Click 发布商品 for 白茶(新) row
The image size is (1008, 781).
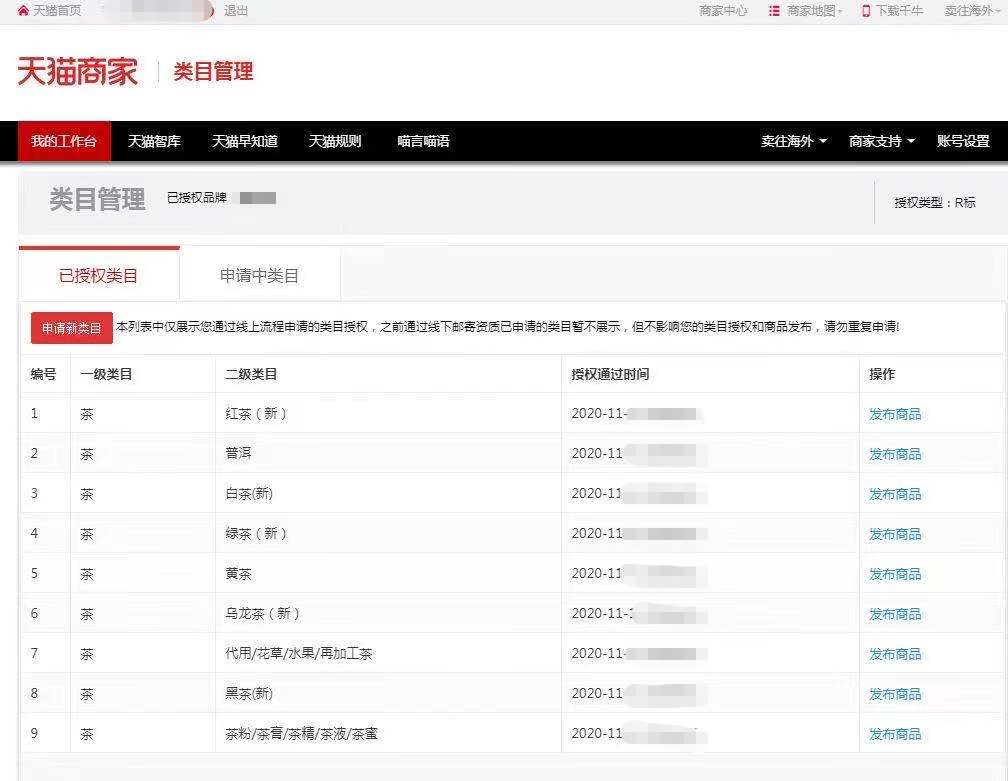895,494
